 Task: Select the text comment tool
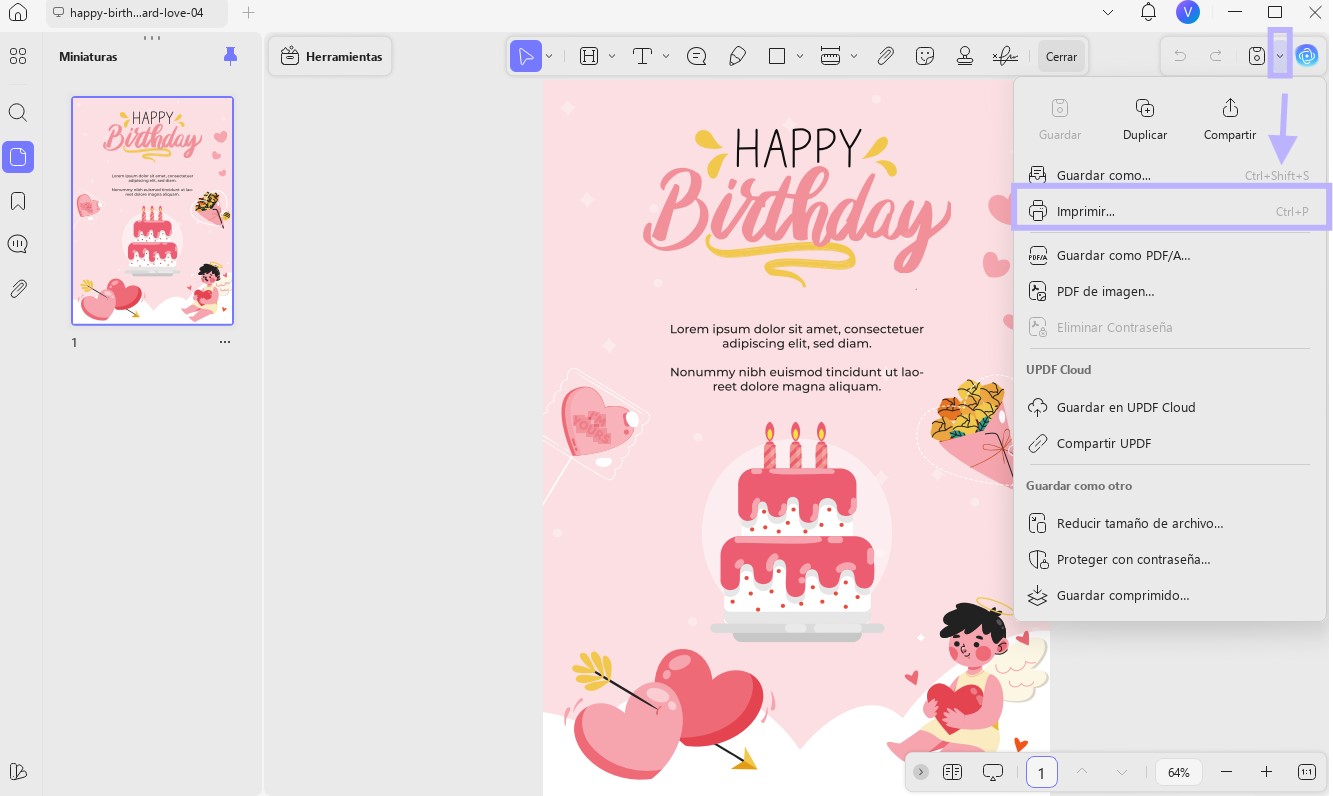click(643, 57)
